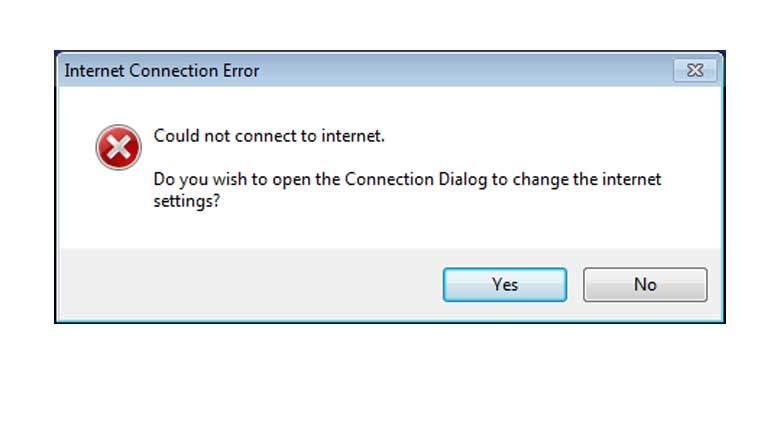Decline changing internet settings with No
The height and width of the screenshot is (438, 780).
point(645,285)
